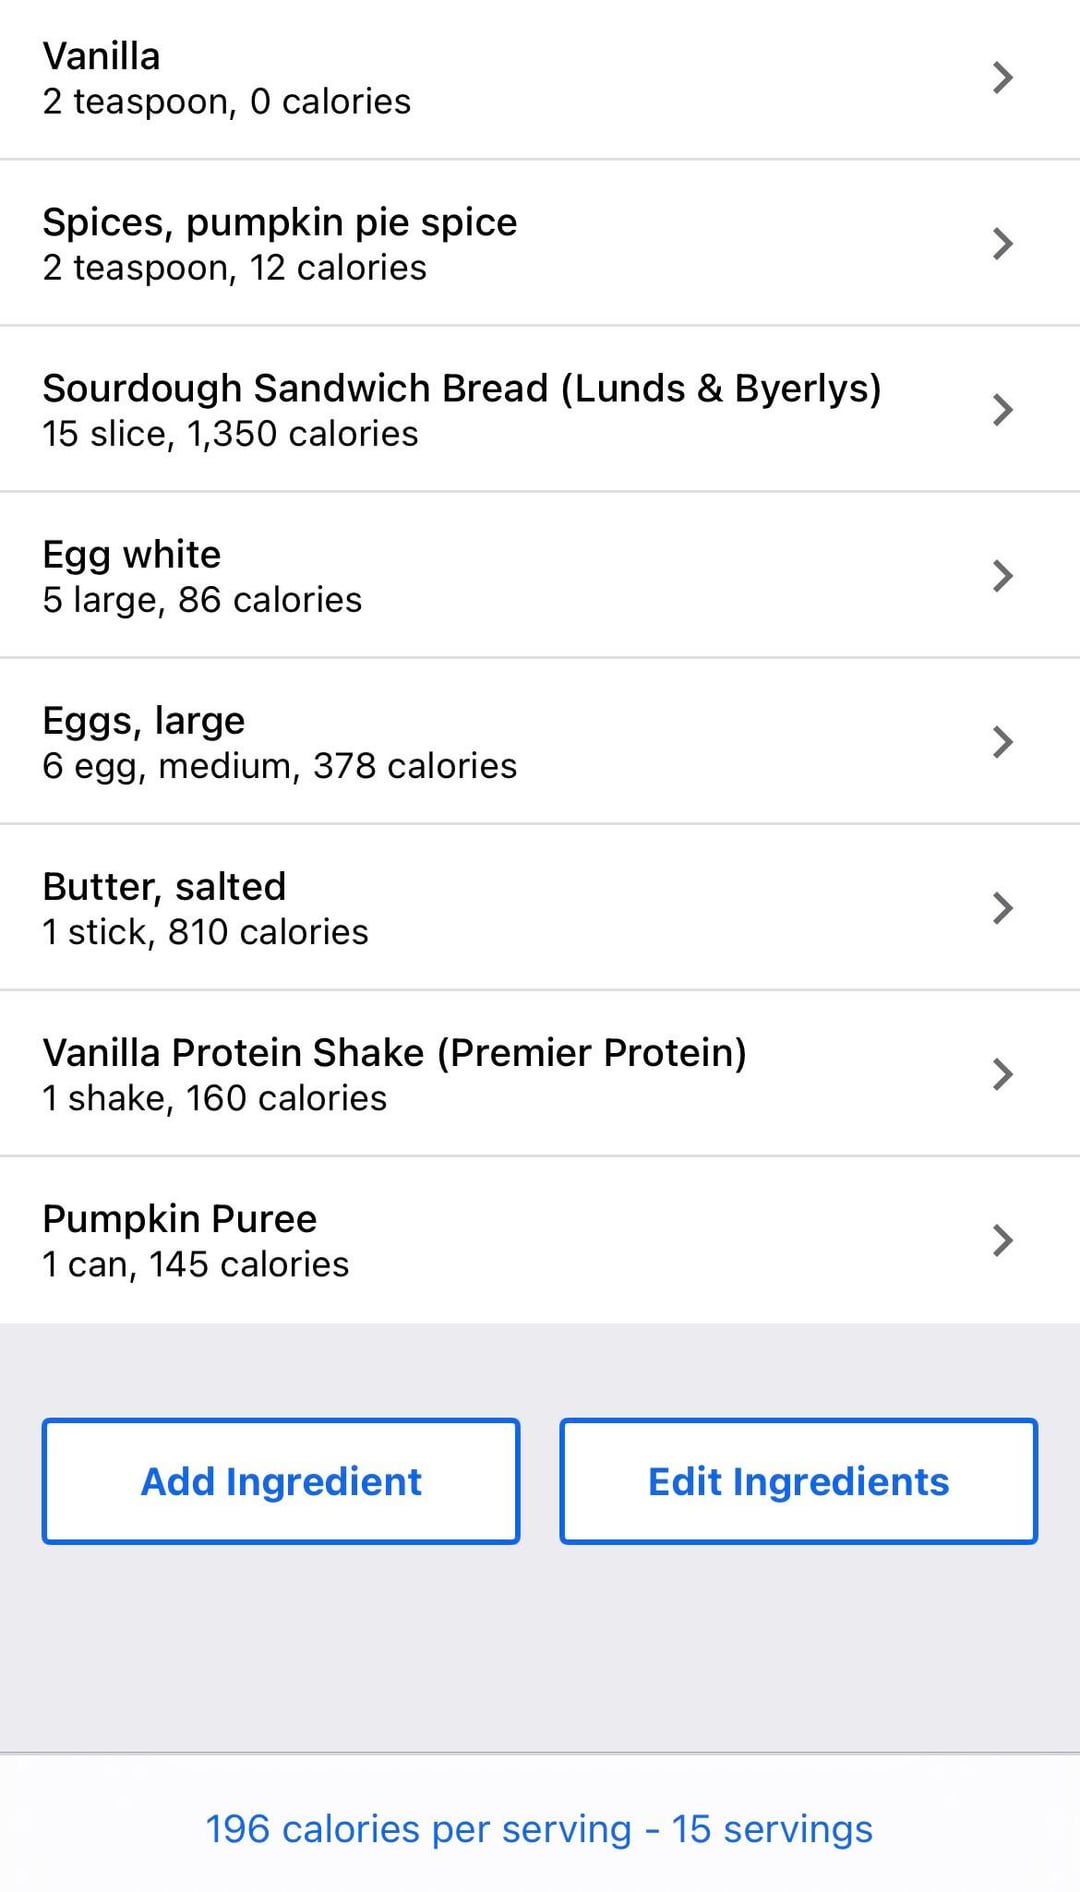Image resolution: width=1080 pixels, height=1892 pixels.
Task: Open the Egg white ingredient
Action: (132, 555)
